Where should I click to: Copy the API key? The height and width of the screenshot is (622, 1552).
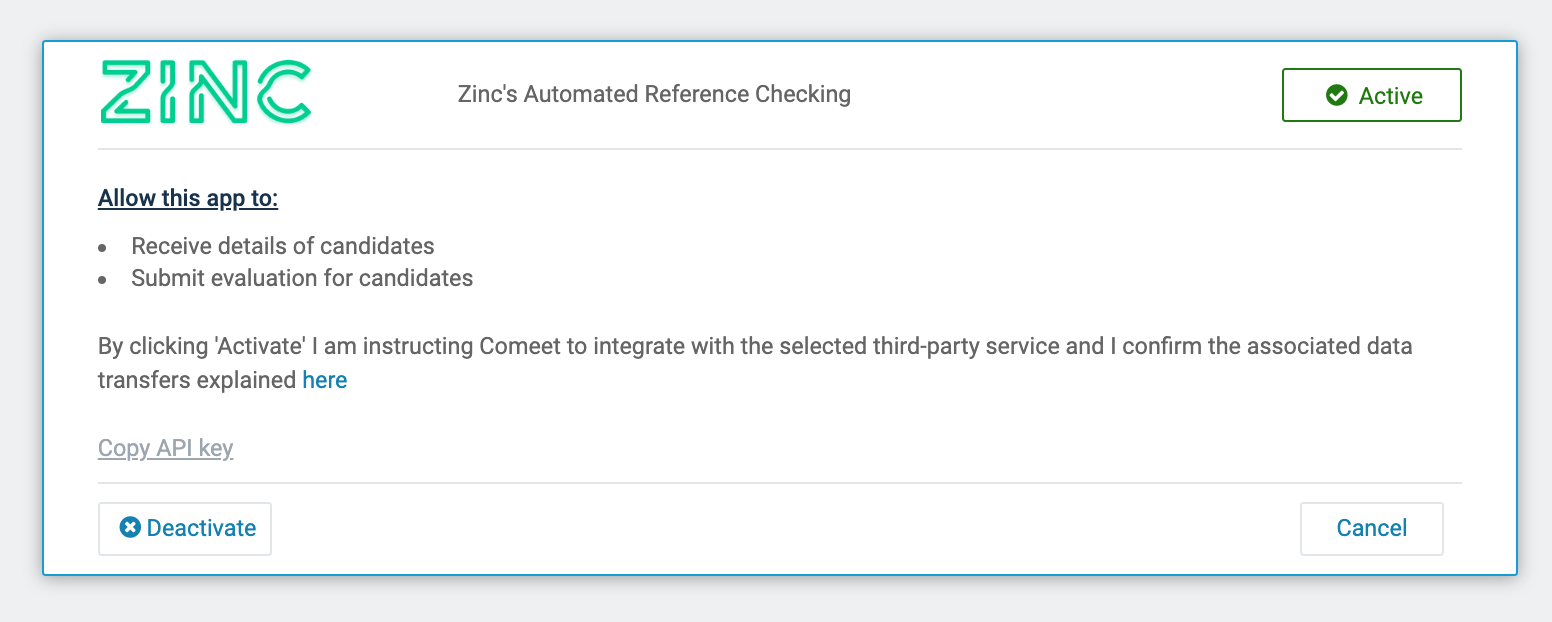coord(166,447)
